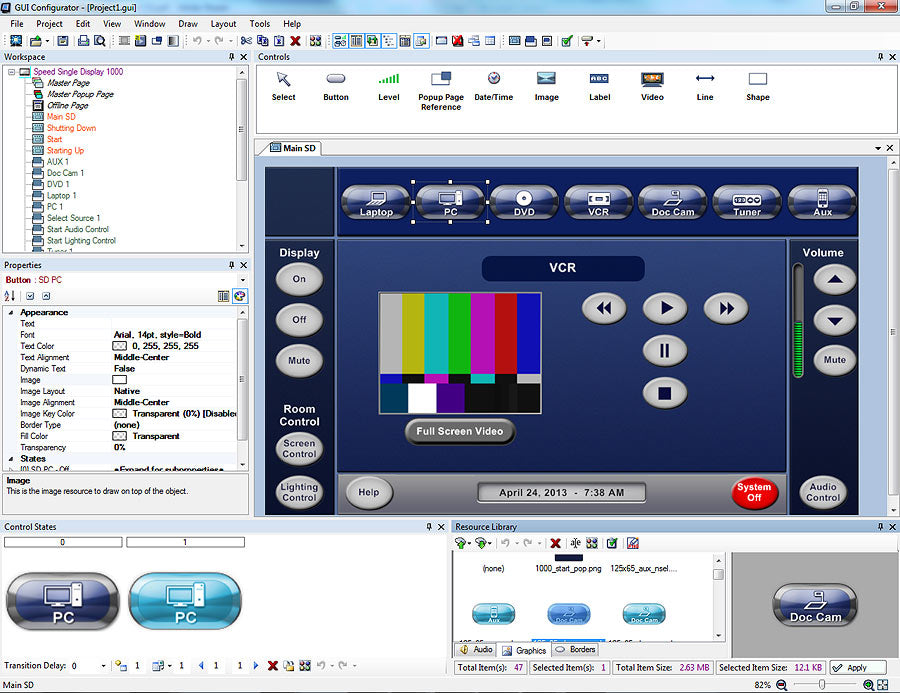Image resolution: width=900 pixels, height=693 pixels.
Task: Pick the Level control tool
Action: tap(389, 87)
